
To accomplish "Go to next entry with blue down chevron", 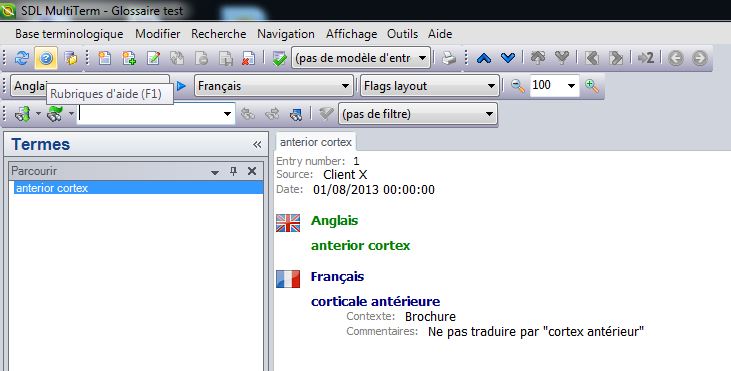I will coord(508,58).
